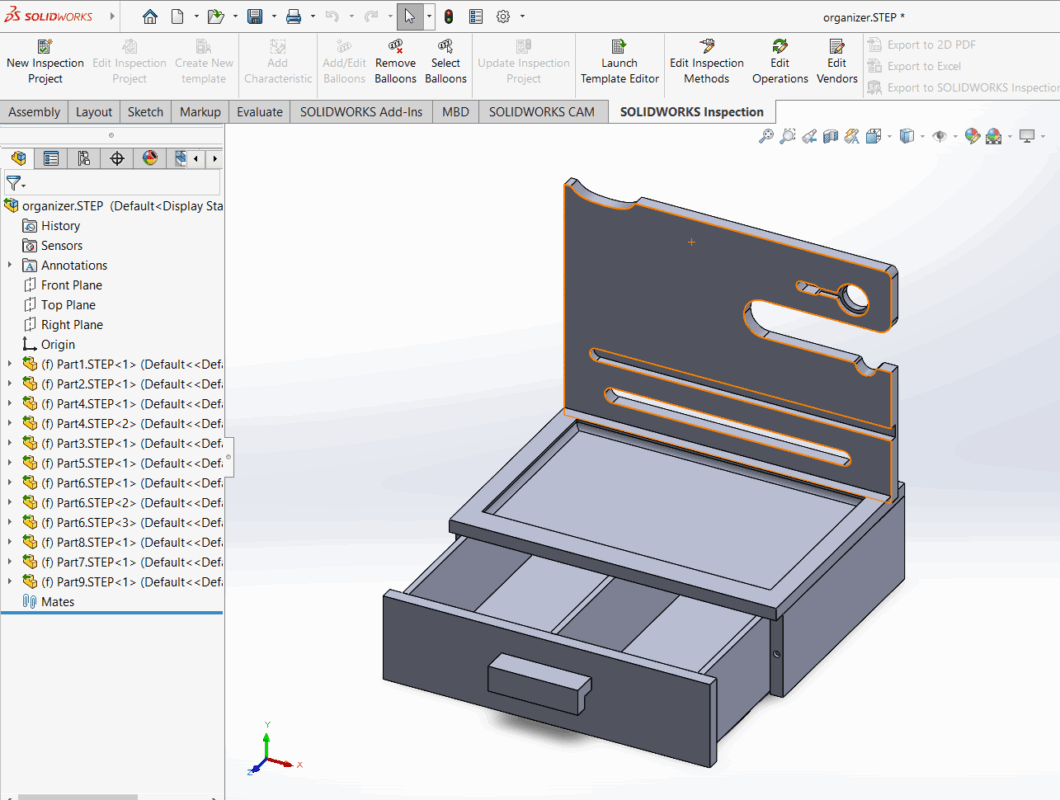This screenshot has width=1060, height=800.
Task: Open Edit Inspection Methods
Action: (x=706, y=62)
